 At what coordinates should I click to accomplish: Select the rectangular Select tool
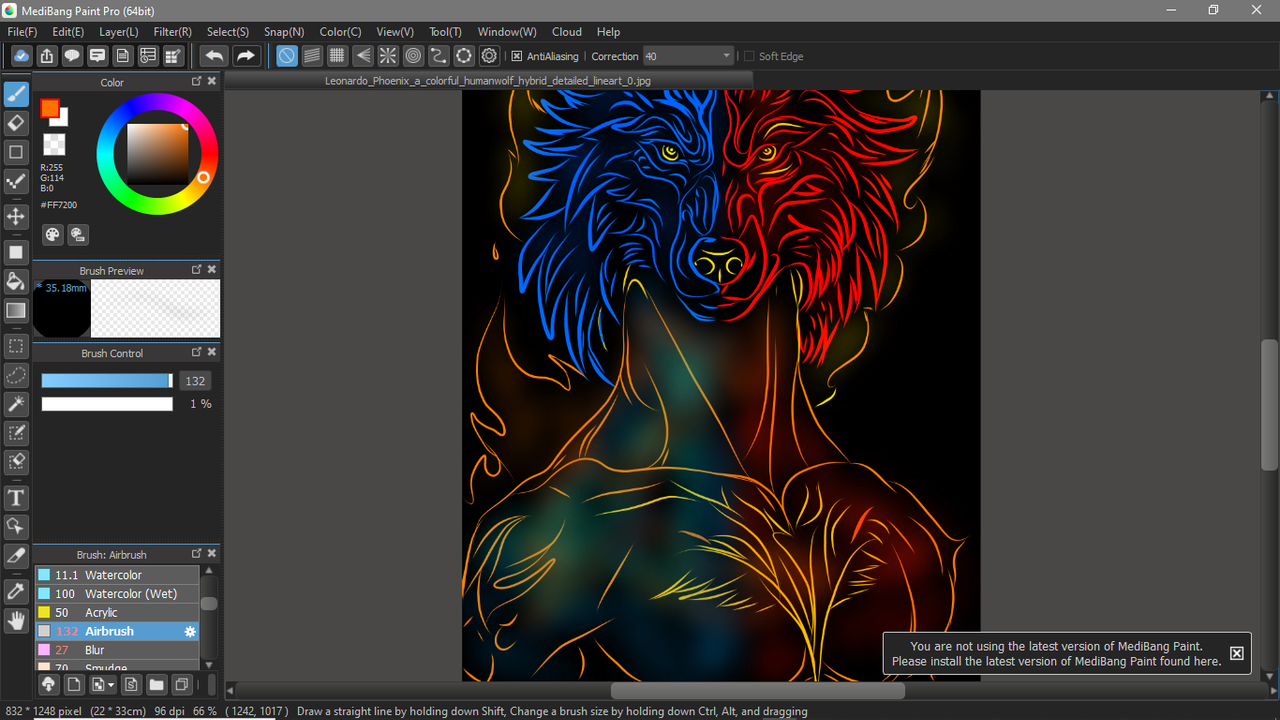click(x=16, y=346)
